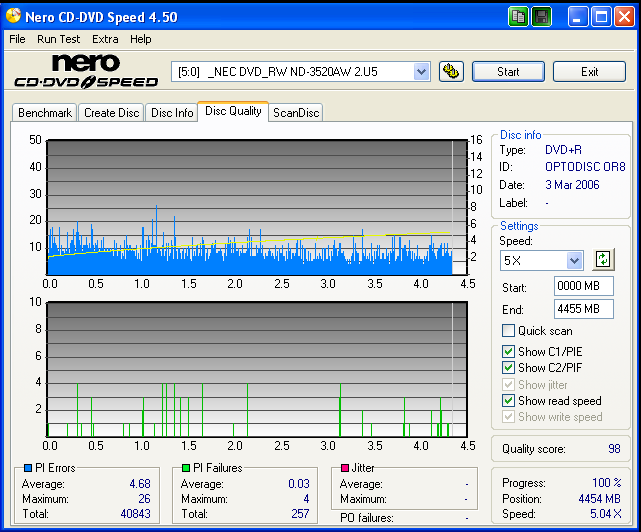641x532 pixels.
Task: Open the Run Test menu
Action: tap(58, 39)
